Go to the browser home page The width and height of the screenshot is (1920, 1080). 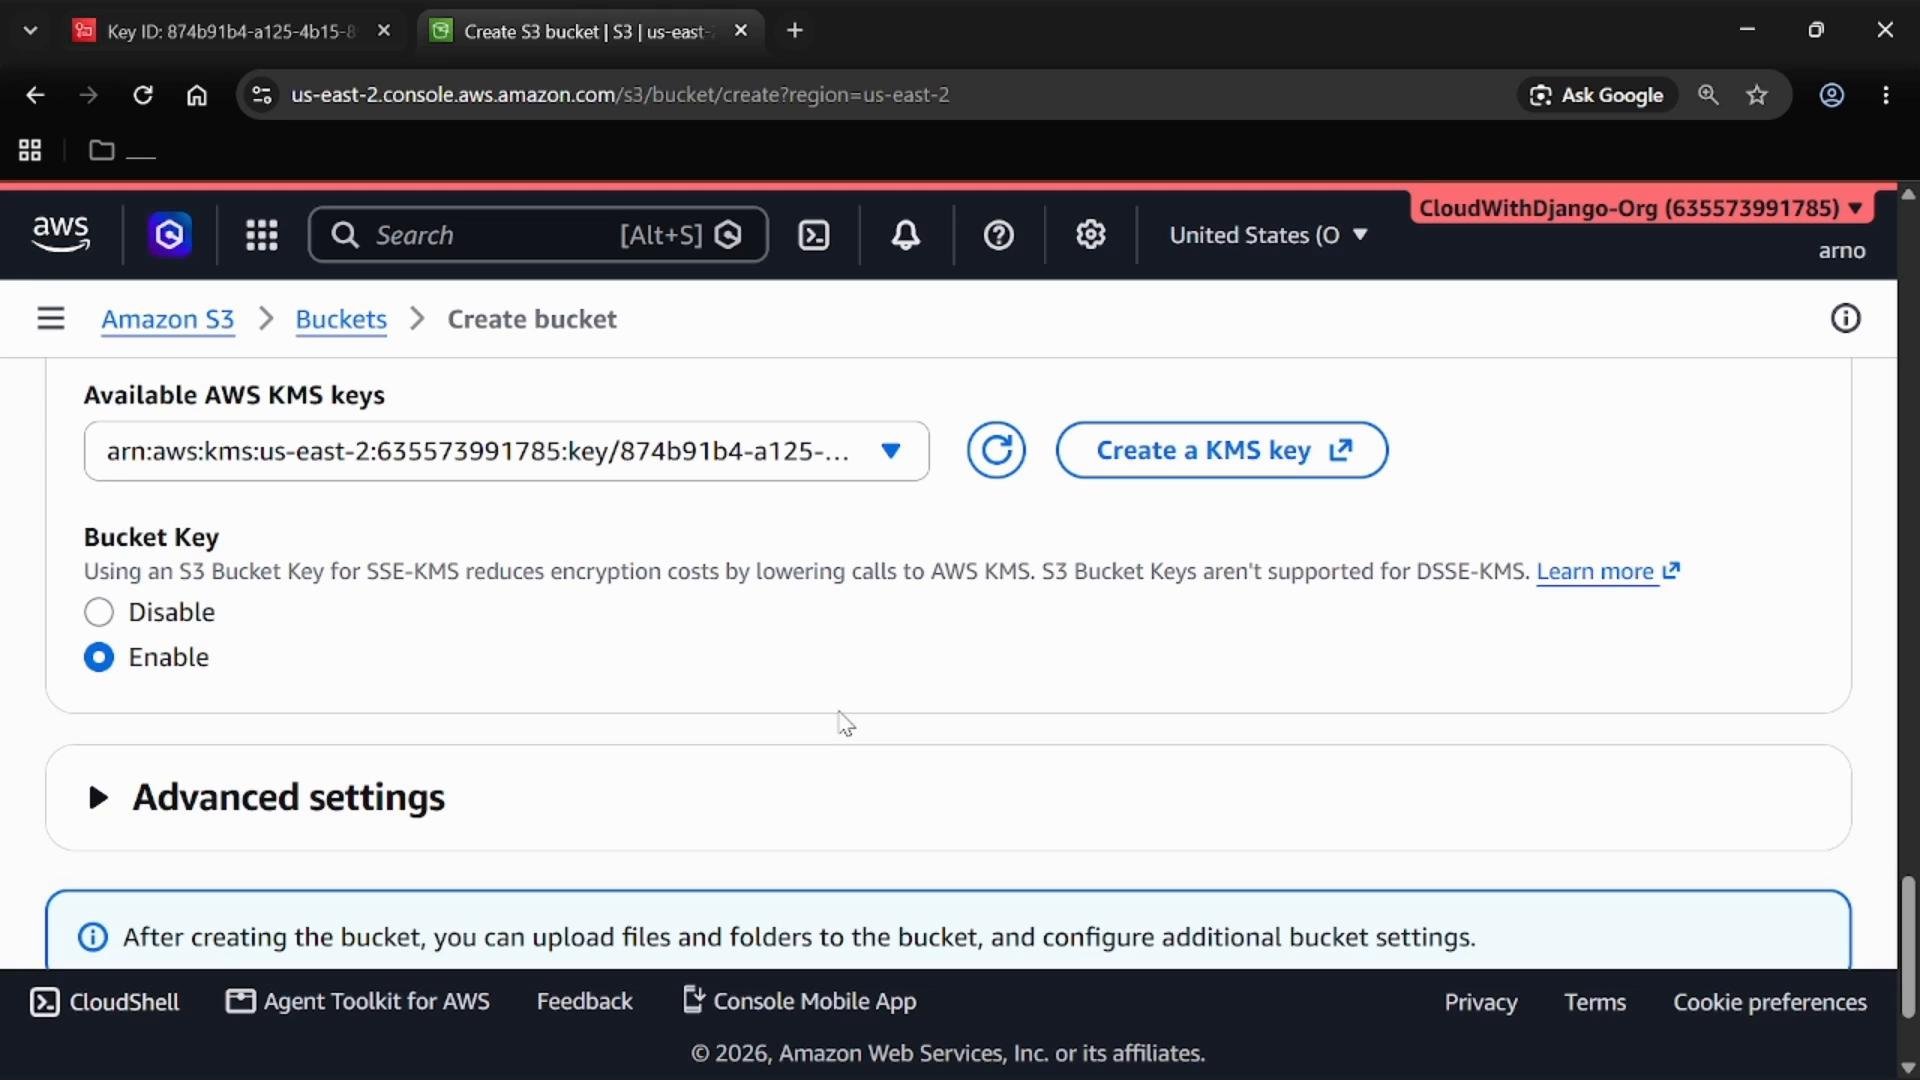(x=197, y=95)
